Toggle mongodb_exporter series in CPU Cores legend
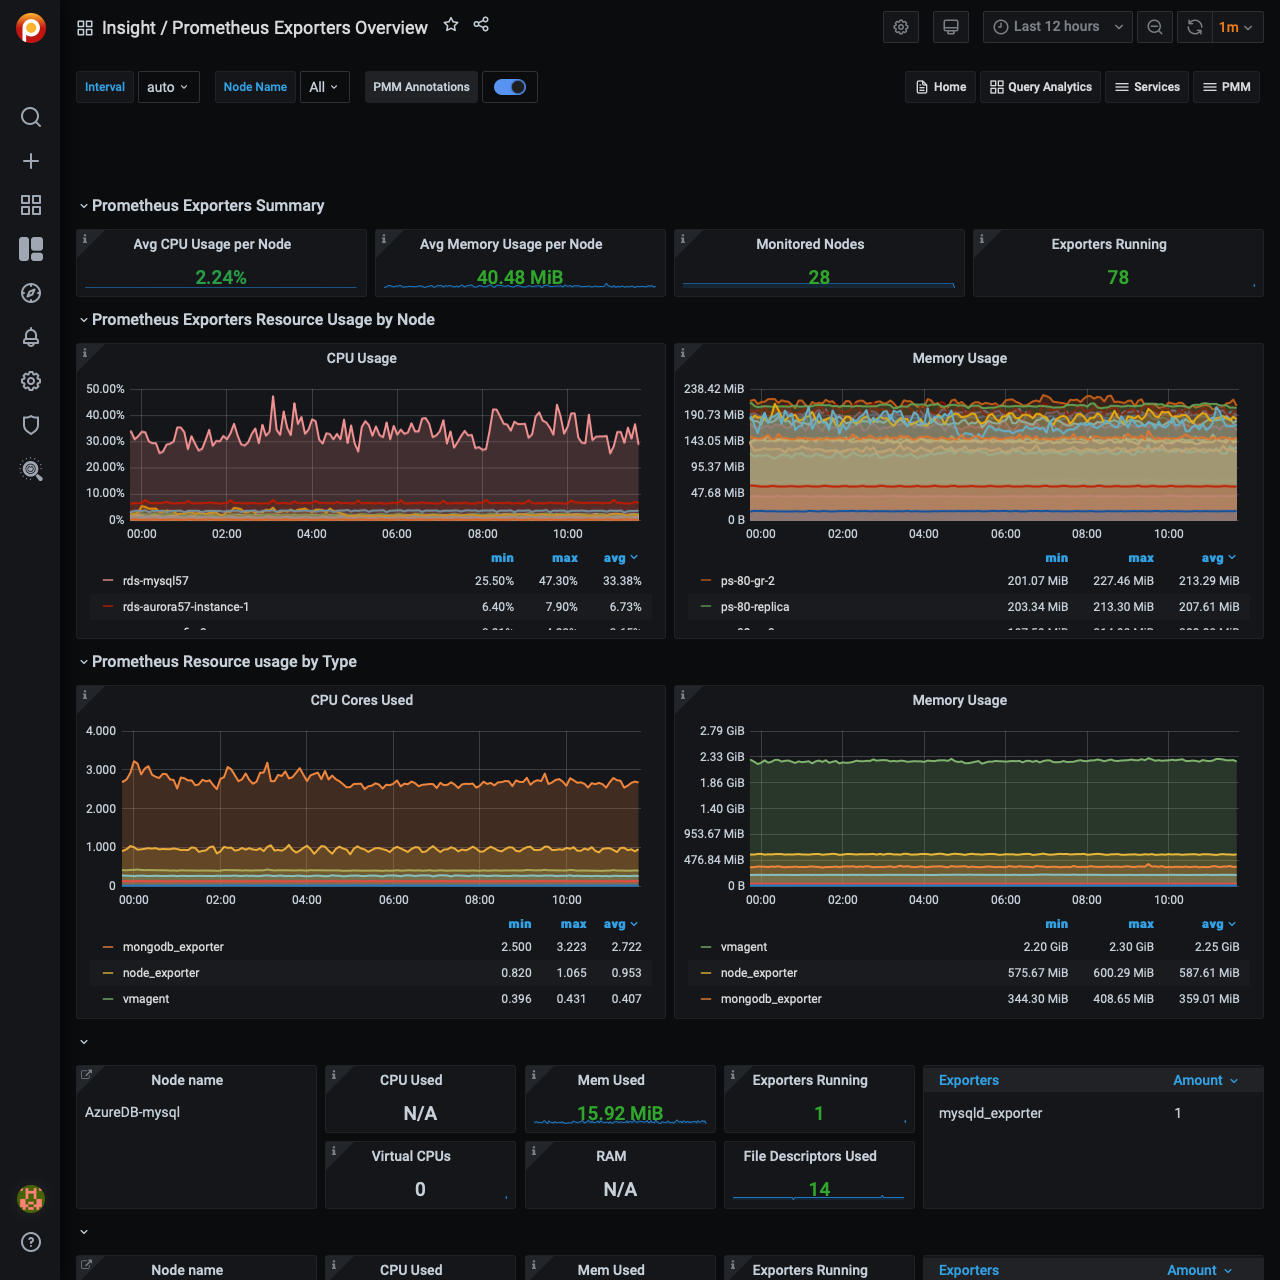Viewport: 1280px width, 1280px height. pos(173,947)
